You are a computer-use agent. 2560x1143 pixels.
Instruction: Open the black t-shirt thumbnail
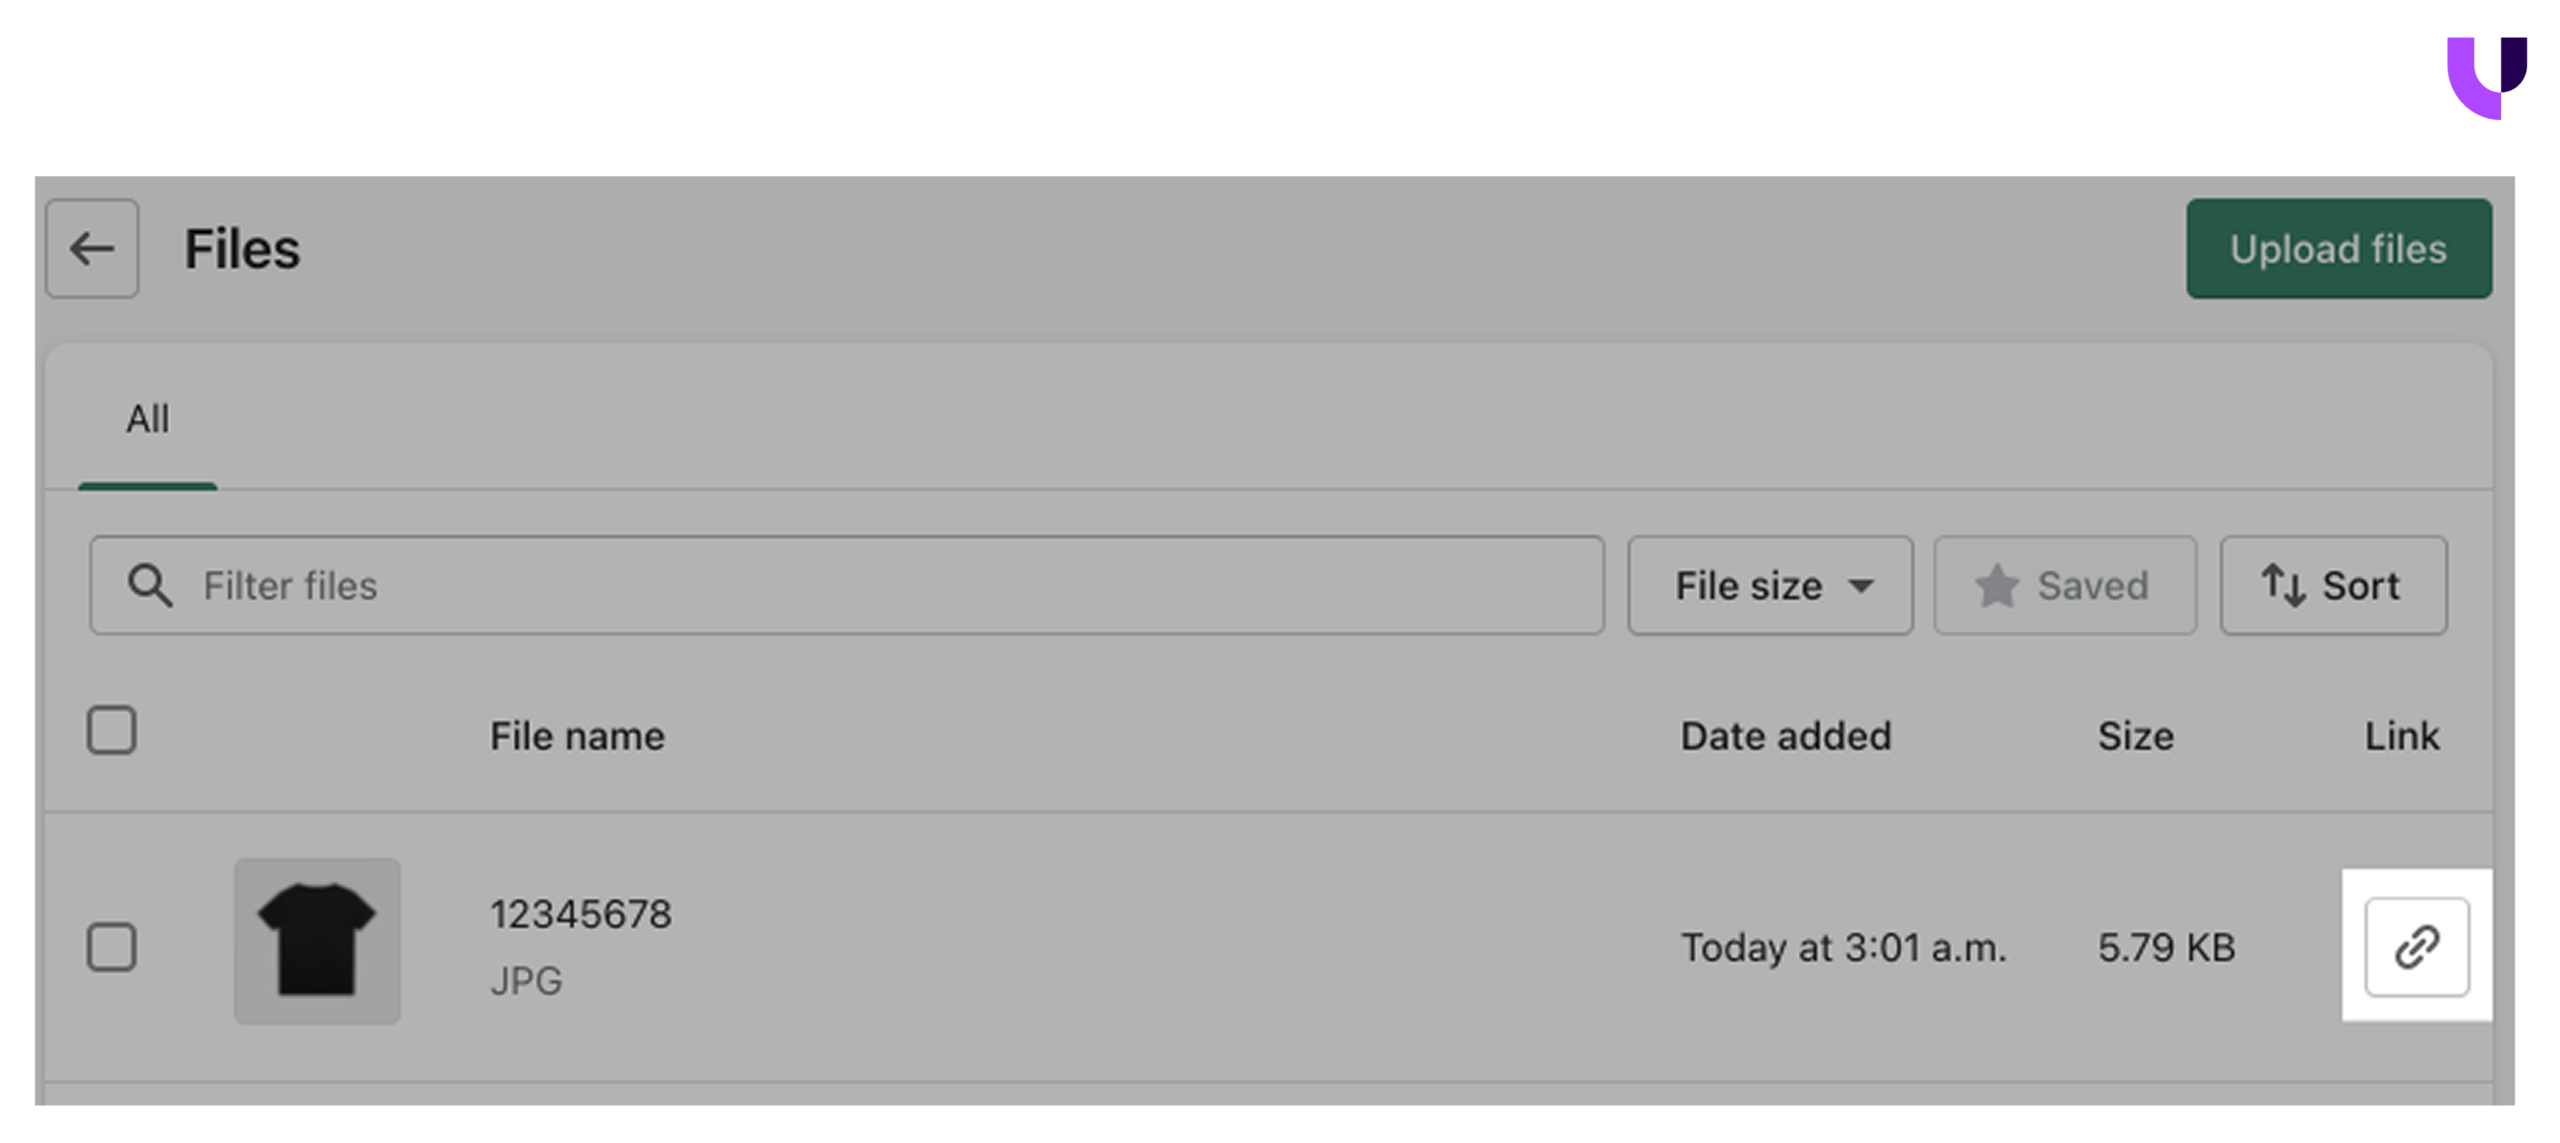point(317,940)
